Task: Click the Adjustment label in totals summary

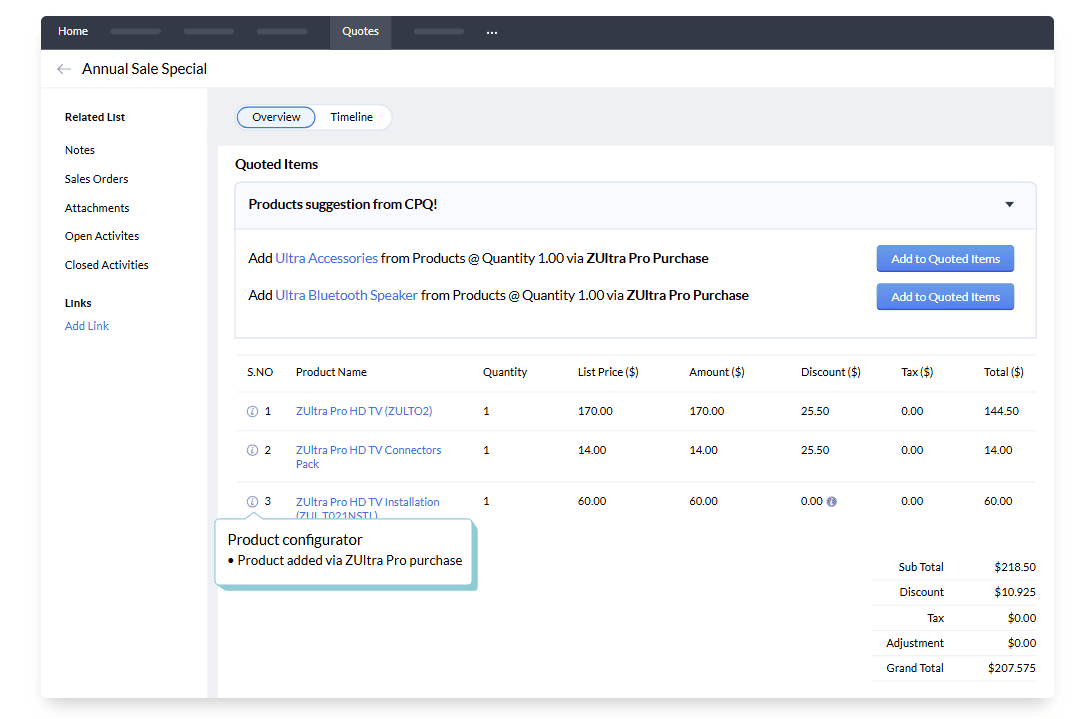Action: click(914, 643)
